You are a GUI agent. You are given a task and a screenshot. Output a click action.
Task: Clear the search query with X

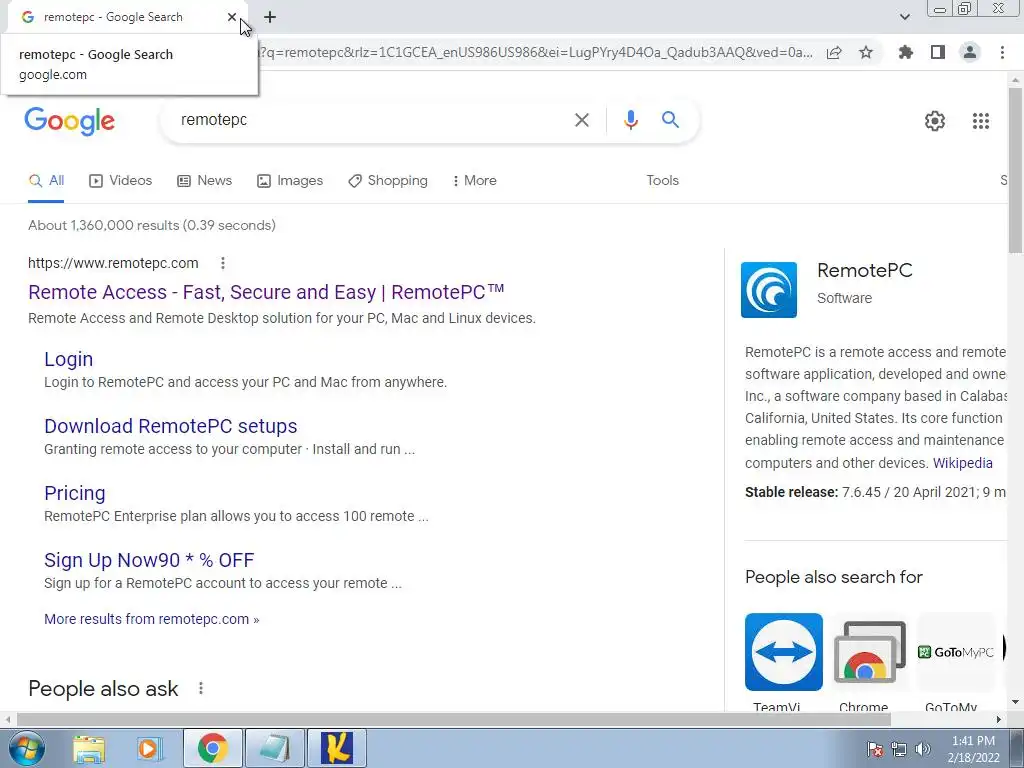581,120
